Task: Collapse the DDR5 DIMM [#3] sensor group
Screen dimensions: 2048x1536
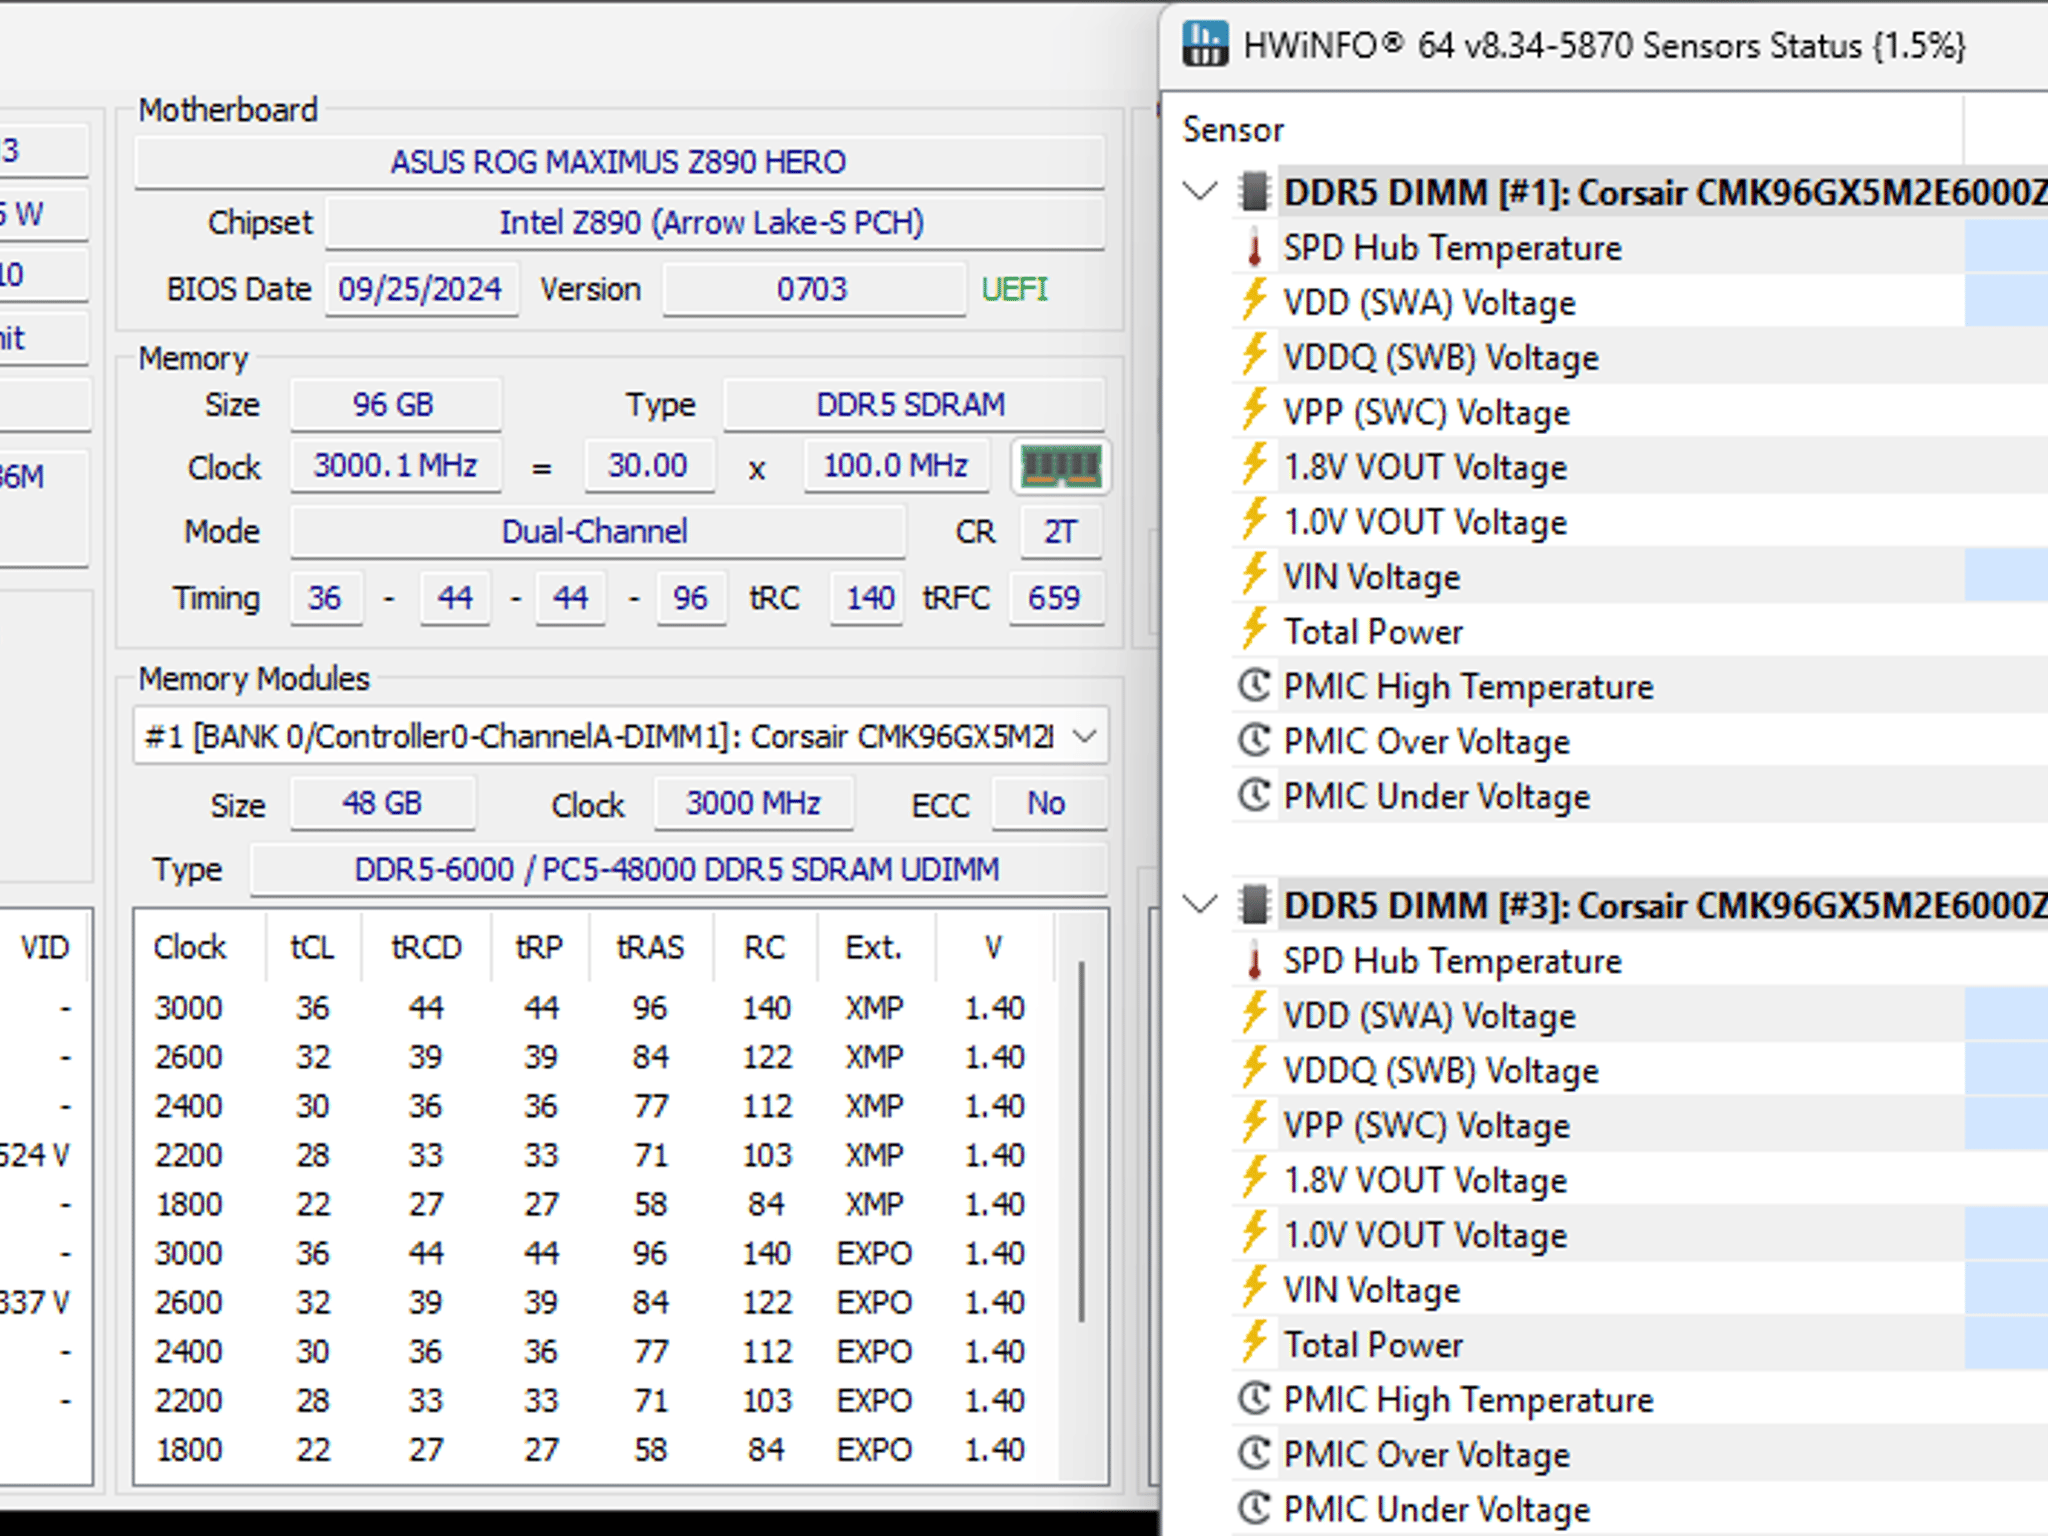Action: click(x=1200, y=904)
